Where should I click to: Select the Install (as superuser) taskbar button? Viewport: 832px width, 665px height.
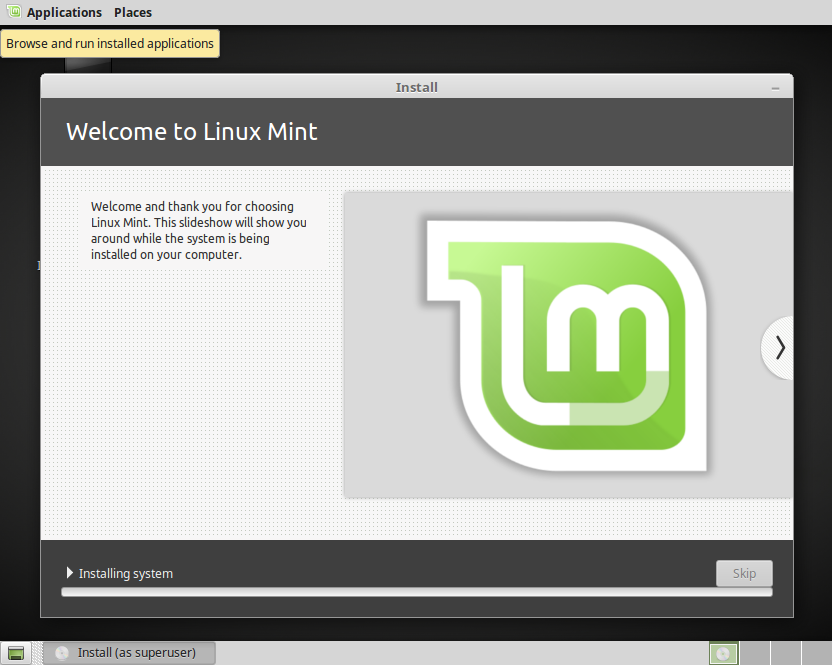(x=128, y=652)
